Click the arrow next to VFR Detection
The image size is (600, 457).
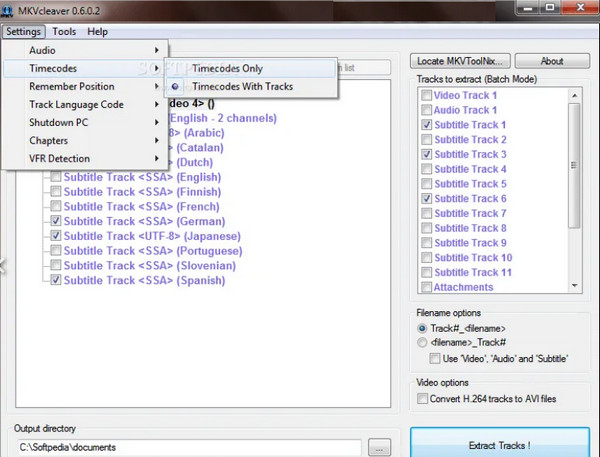157,158
